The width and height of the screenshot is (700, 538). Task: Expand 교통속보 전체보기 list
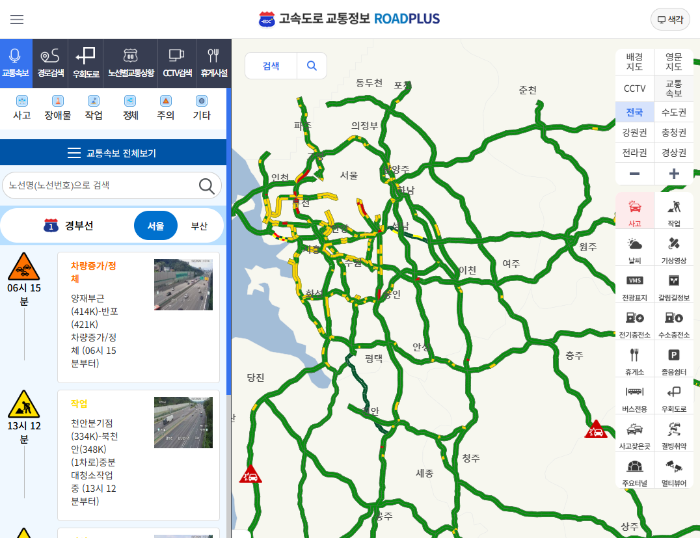point(113,153)
